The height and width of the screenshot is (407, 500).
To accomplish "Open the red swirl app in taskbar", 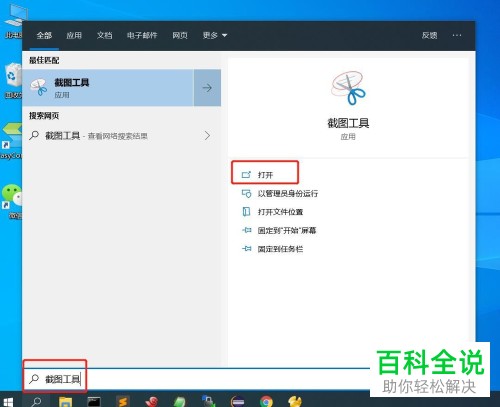I will click(152, 402).
